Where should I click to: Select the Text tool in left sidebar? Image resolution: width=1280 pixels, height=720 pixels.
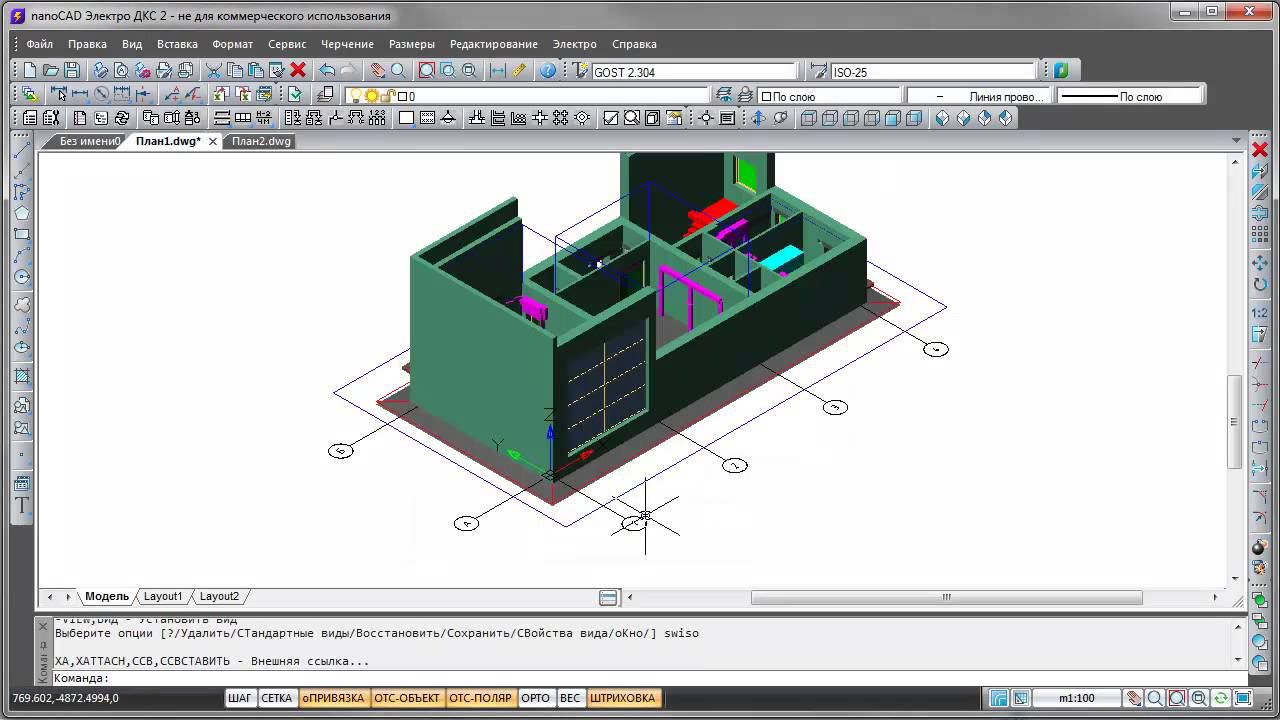(x=21, y=506)
